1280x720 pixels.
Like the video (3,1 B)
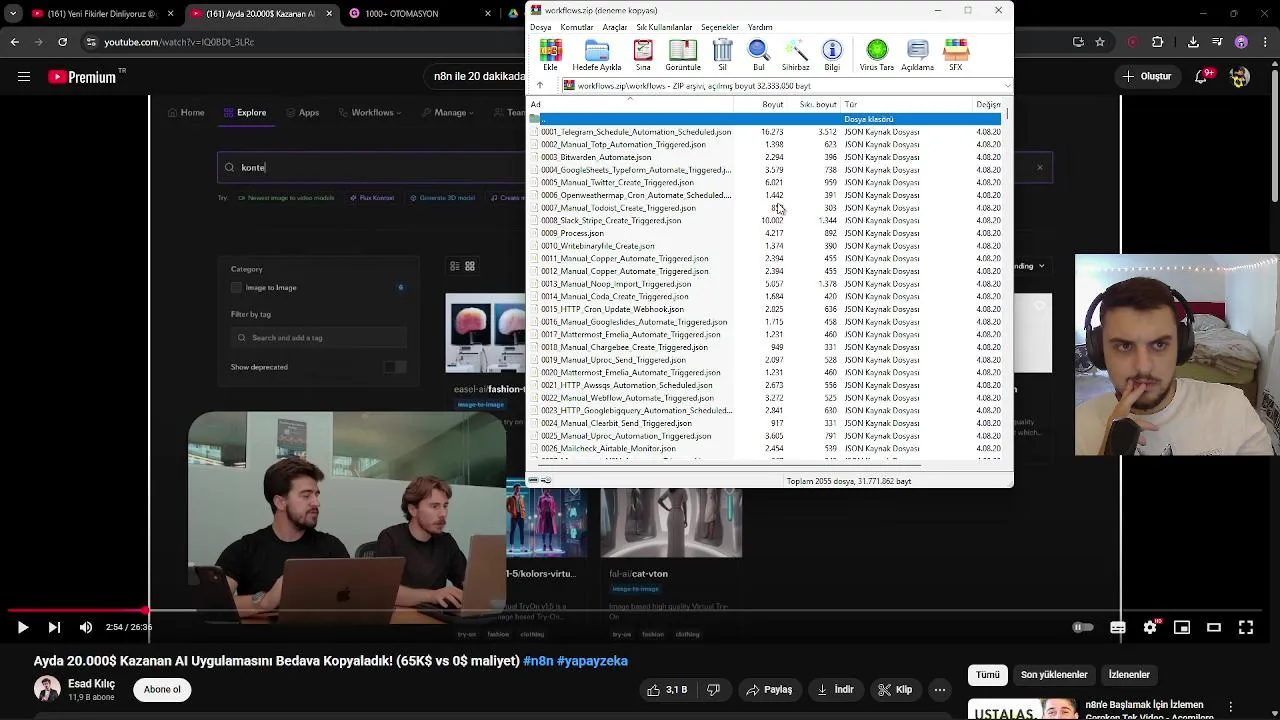click(x=667, y=690)
